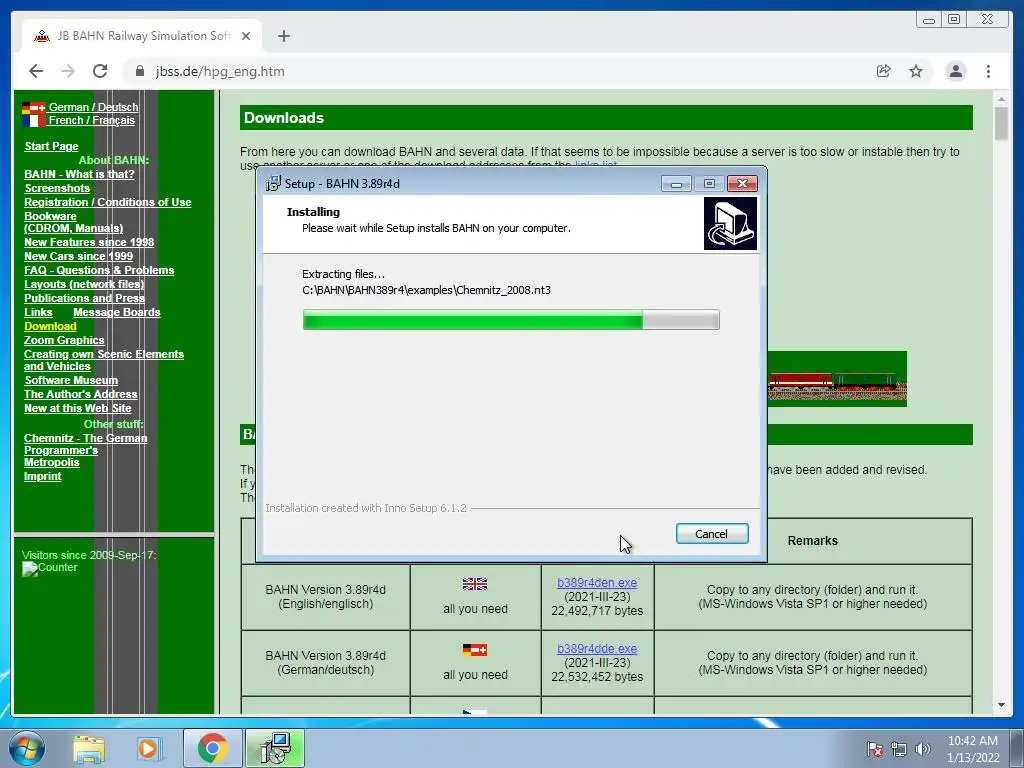1024x768 pixels.
Task: Open Registration / Conditions of Use
Action: [108, 202]
